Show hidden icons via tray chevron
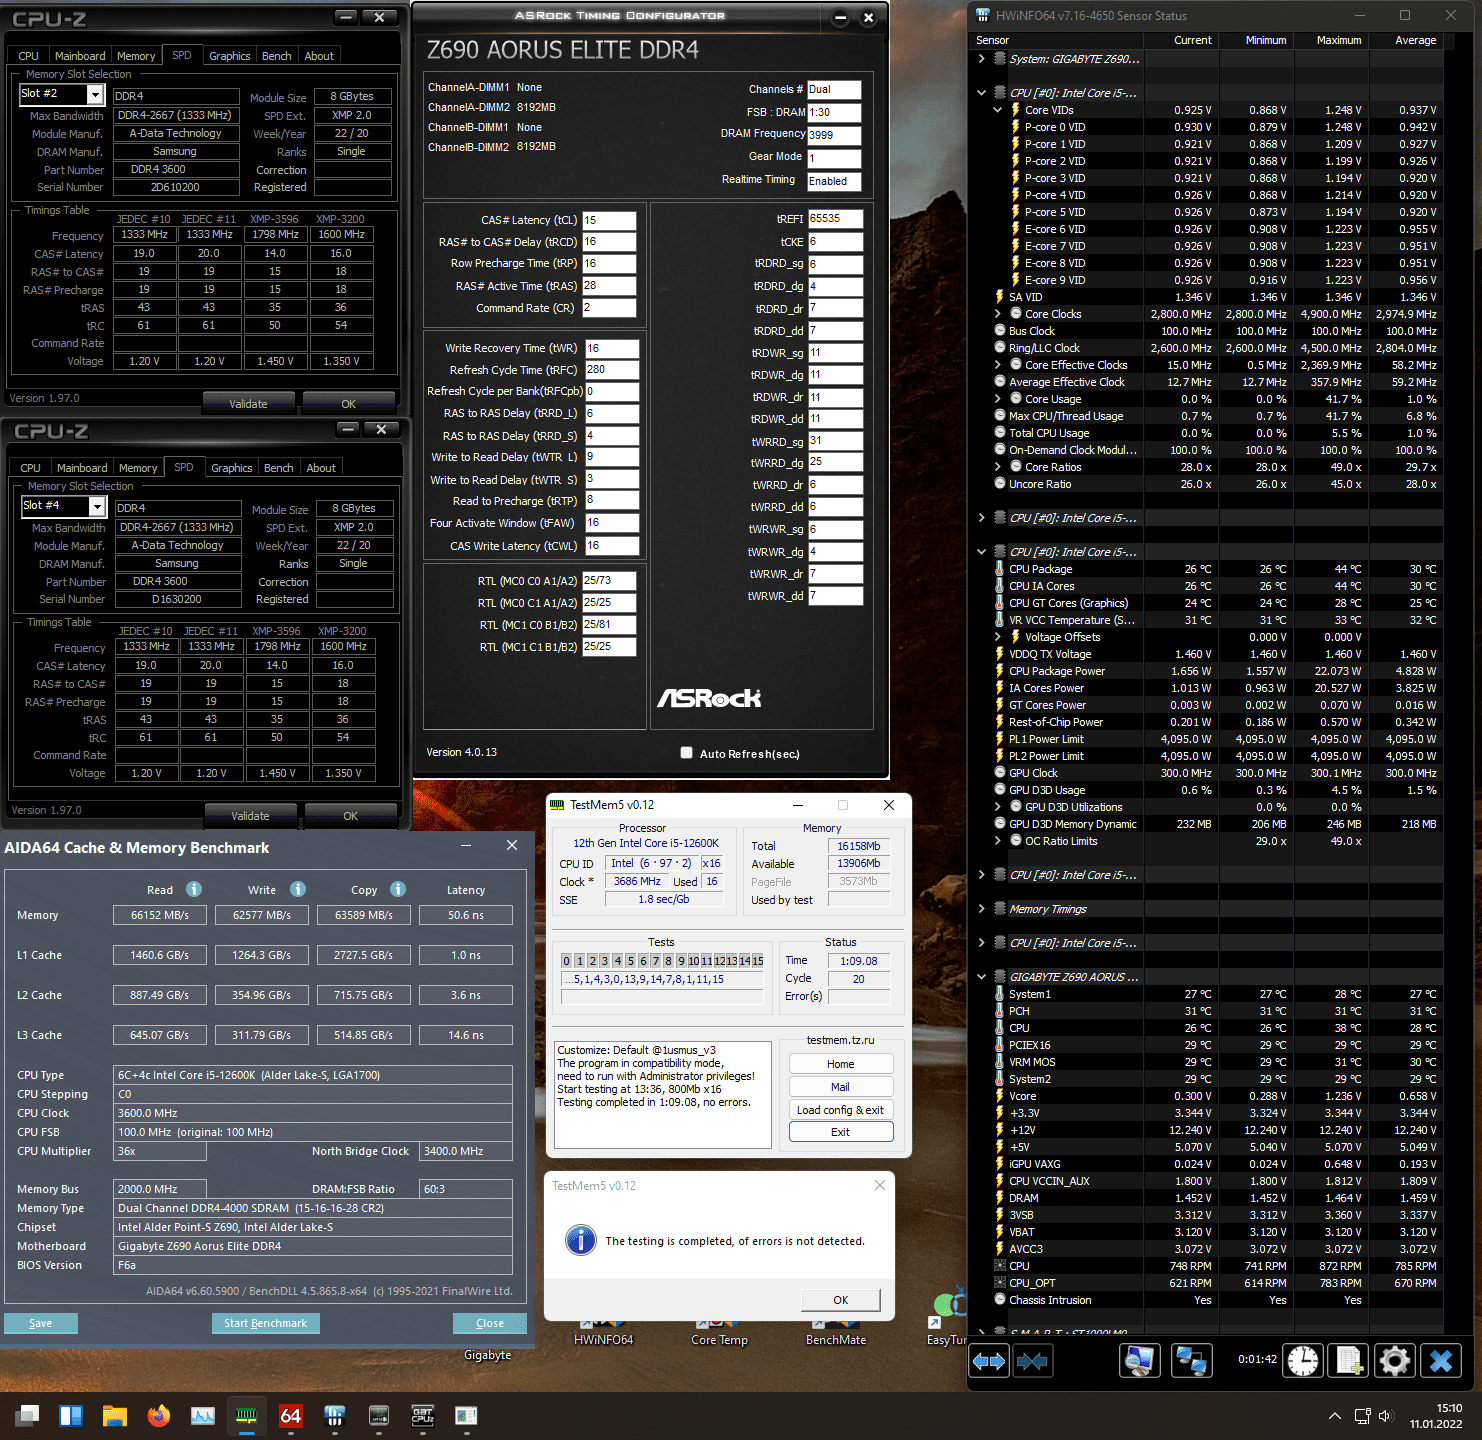This screenshot has height=1440, width=1482. (1334, 1416)
